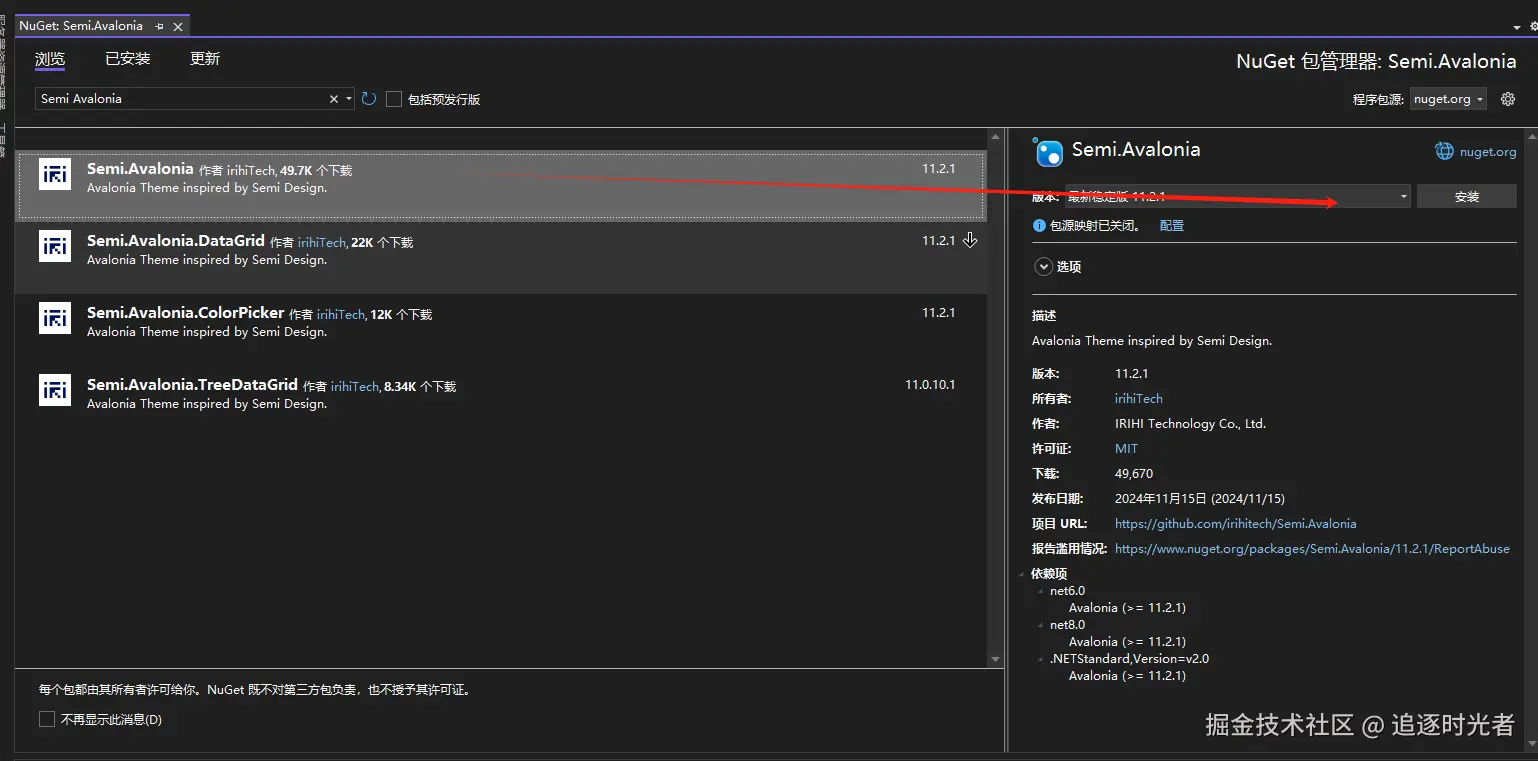Viewport: 1538px width, 761px height.
Task: Click the Semi.Avalonia heading in details pane
Action: pos(1136,150)
